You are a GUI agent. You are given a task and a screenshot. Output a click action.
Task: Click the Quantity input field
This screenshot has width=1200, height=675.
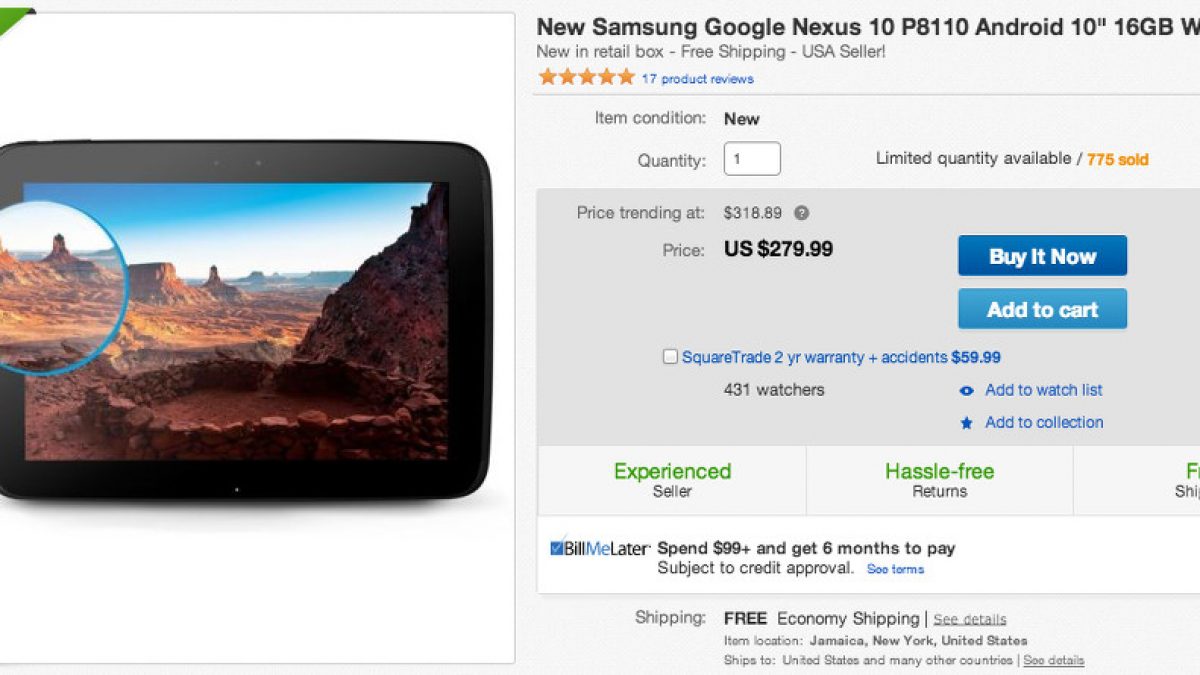pyautogui.click(x=752, y=159)
